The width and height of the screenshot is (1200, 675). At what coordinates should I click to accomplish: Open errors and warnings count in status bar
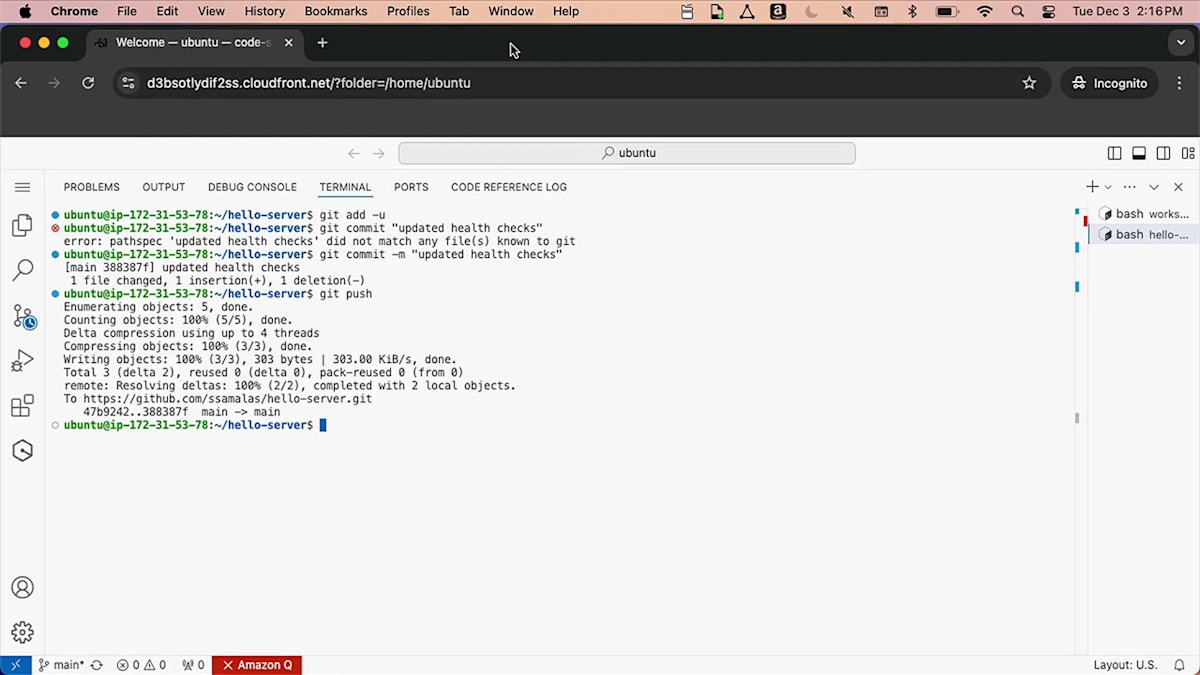tap(141, 665)
